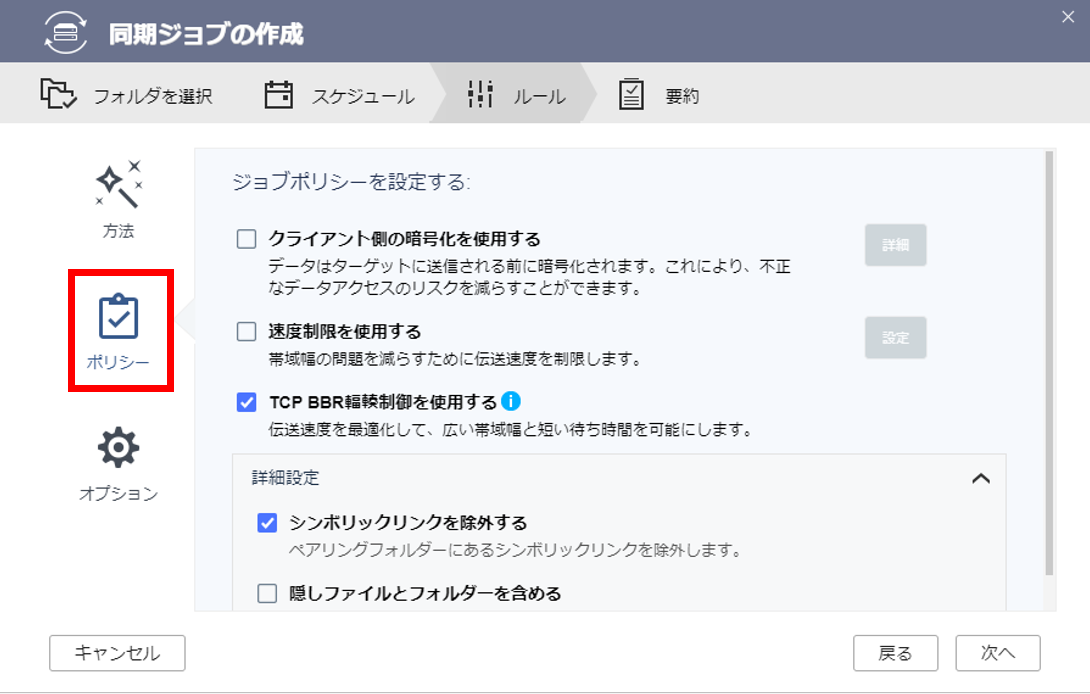Enable クライアント側の暗号化を使用する checkbox
This screenshot has width=1090, height=694.
point(247,239)
